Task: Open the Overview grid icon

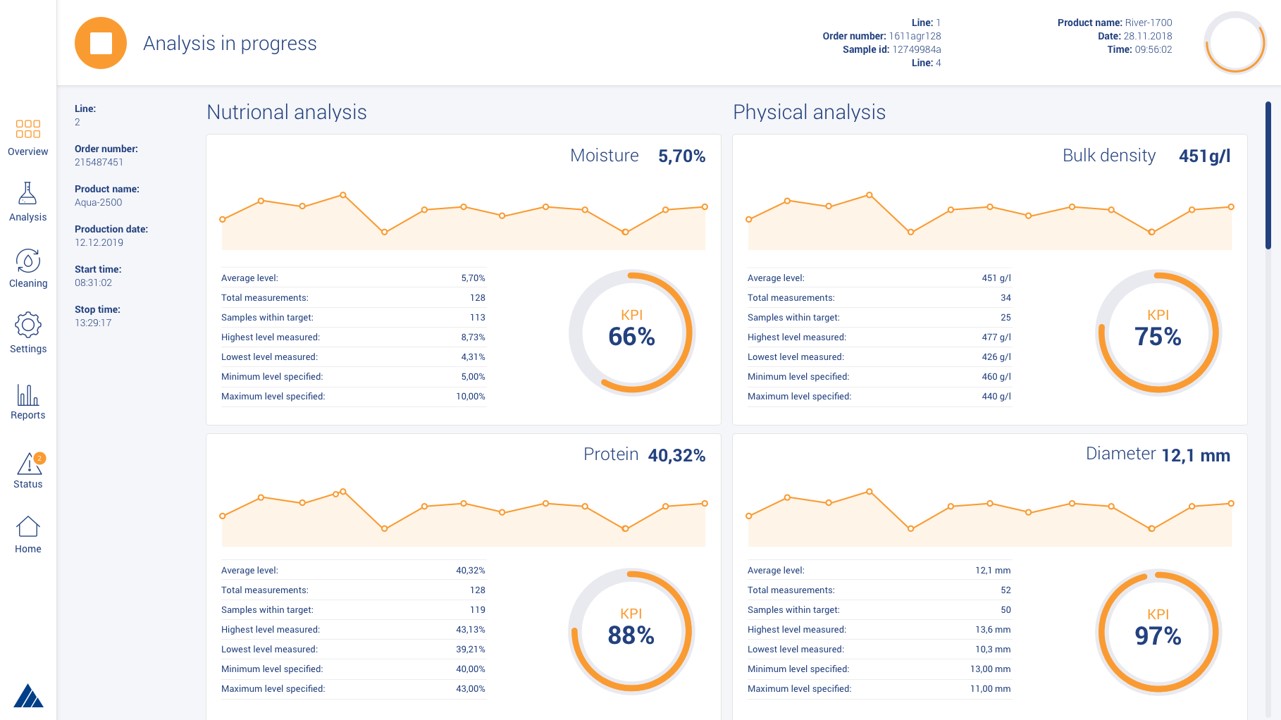Action: (28, 130)
